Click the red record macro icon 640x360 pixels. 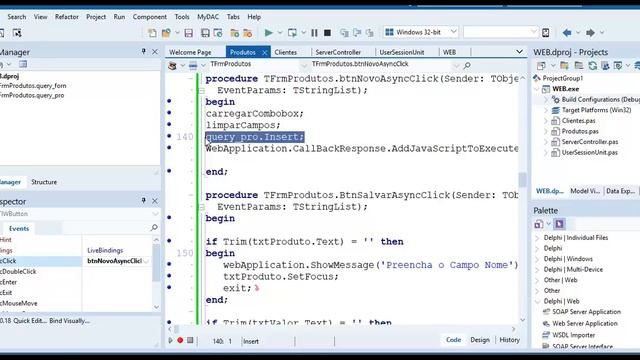click(x=180, y=340)
